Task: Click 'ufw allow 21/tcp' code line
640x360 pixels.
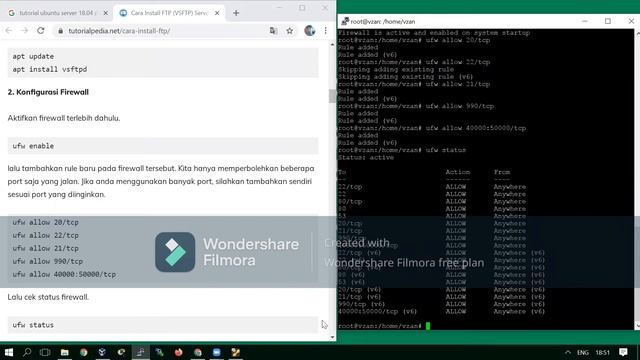Action: tap(45, 248)
